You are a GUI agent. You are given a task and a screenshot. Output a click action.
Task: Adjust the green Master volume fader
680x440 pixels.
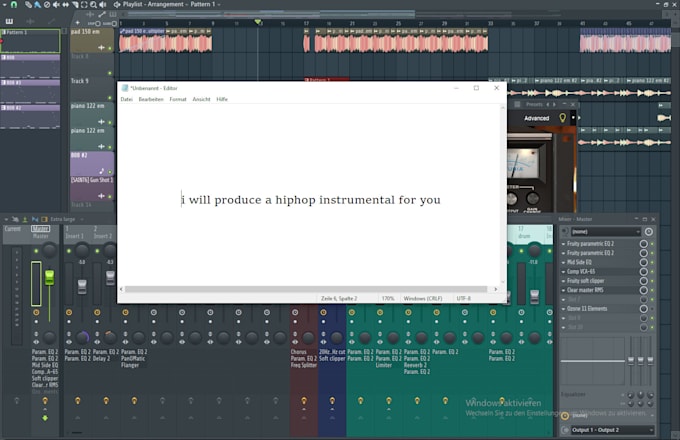pos(49,277)
